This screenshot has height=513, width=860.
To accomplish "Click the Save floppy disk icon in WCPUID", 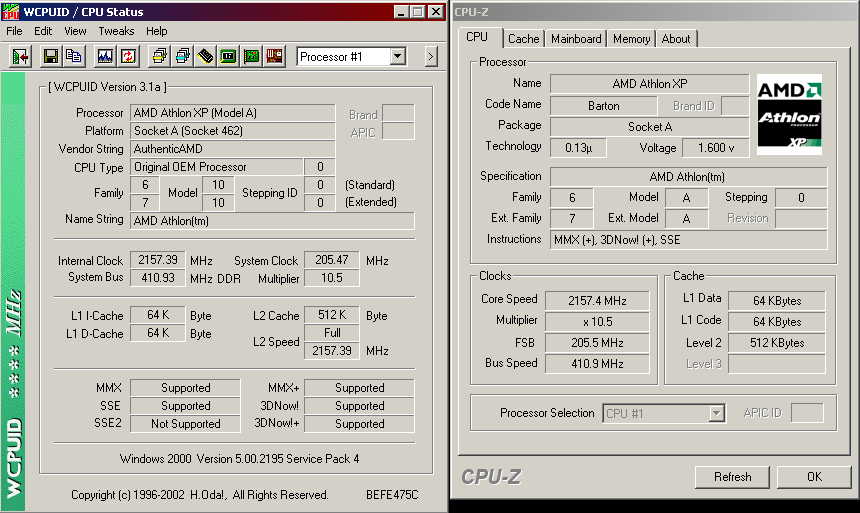I will [51, 57].
